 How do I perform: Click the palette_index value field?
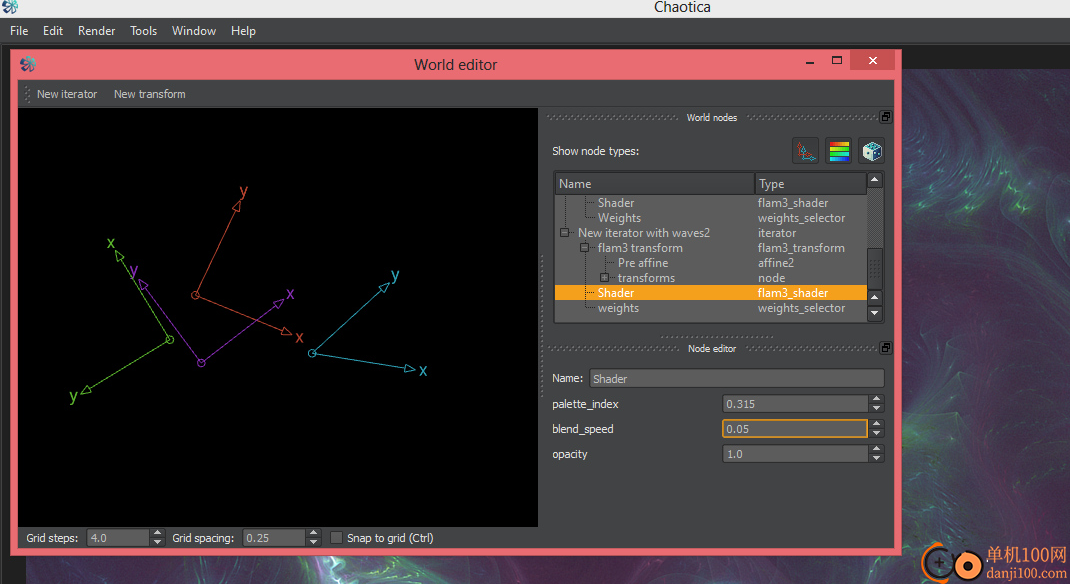pyautogui.click(x=795, y=404)
